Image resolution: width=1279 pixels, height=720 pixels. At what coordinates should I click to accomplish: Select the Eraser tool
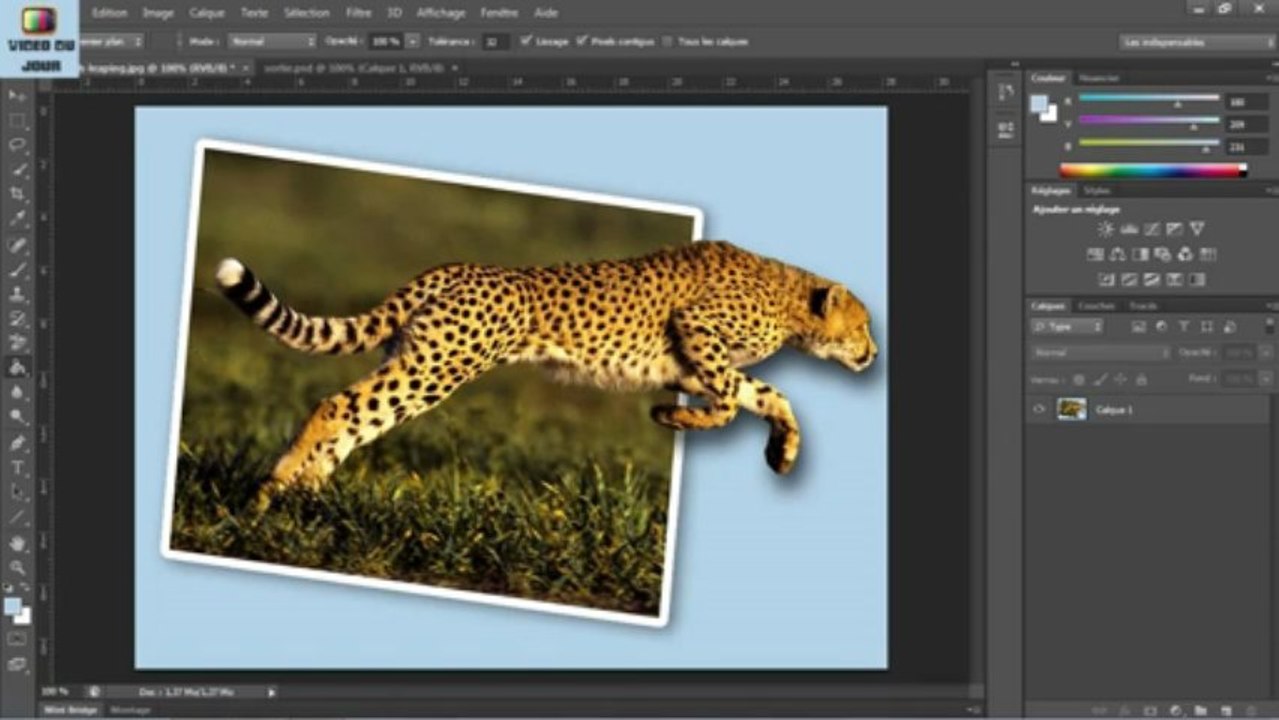coord(17,343)
